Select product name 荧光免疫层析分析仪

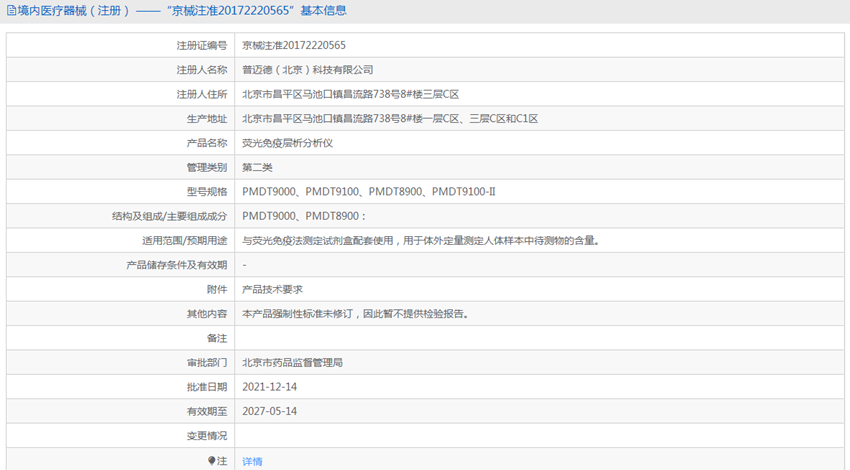287,143
